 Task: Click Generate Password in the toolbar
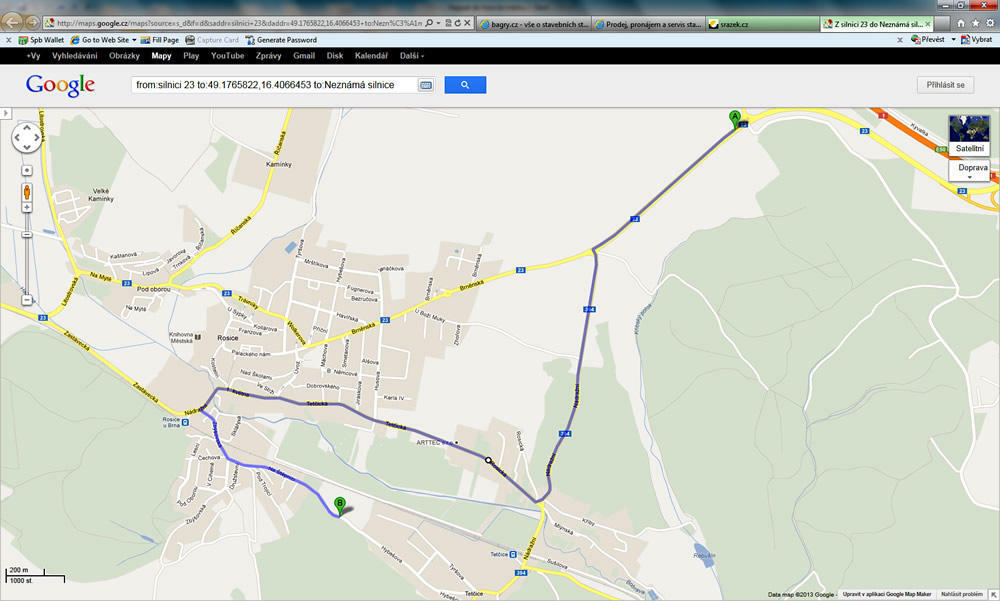pyautogui.click(x=281, y=40)
